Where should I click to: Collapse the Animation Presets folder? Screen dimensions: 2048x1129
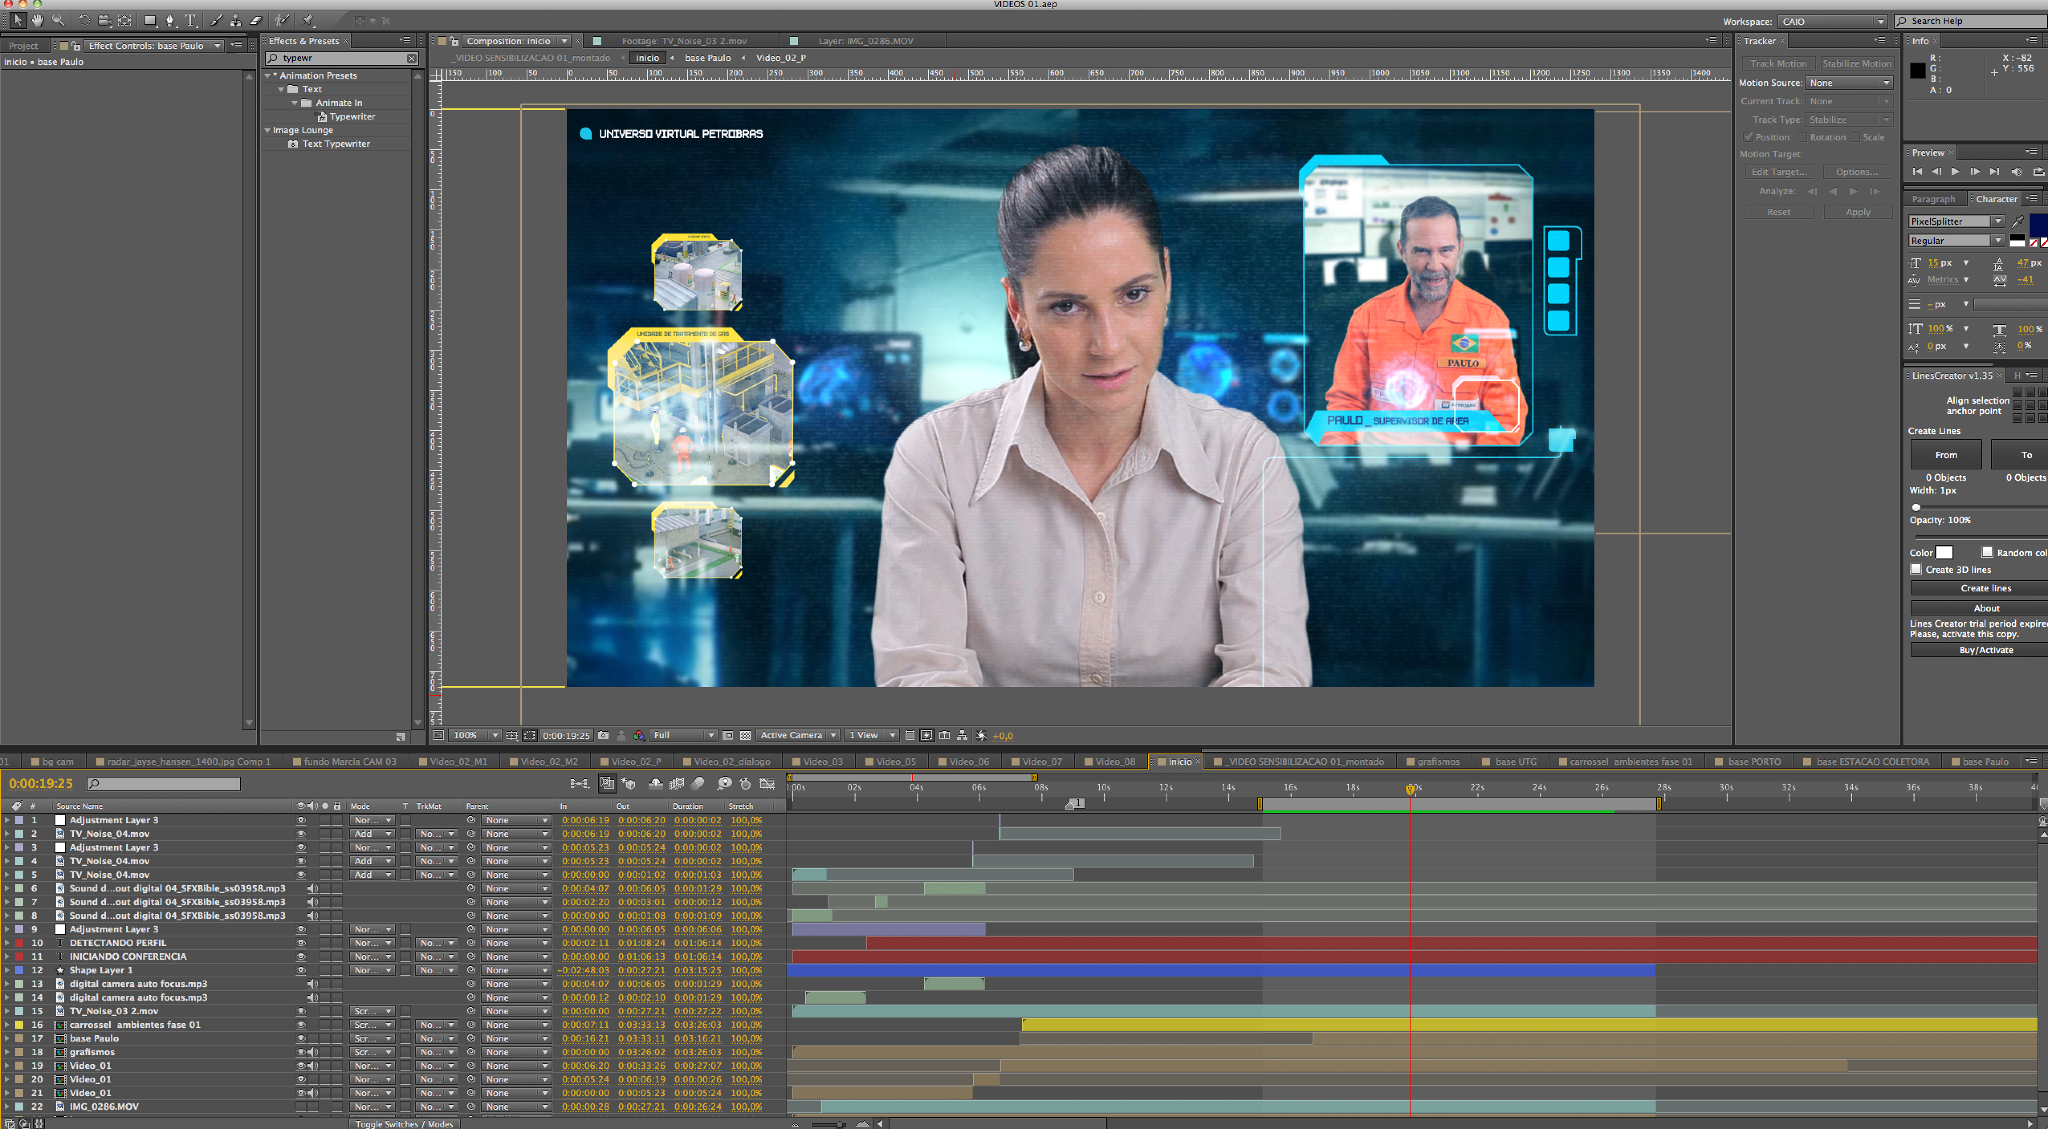[x=268, y=76]
